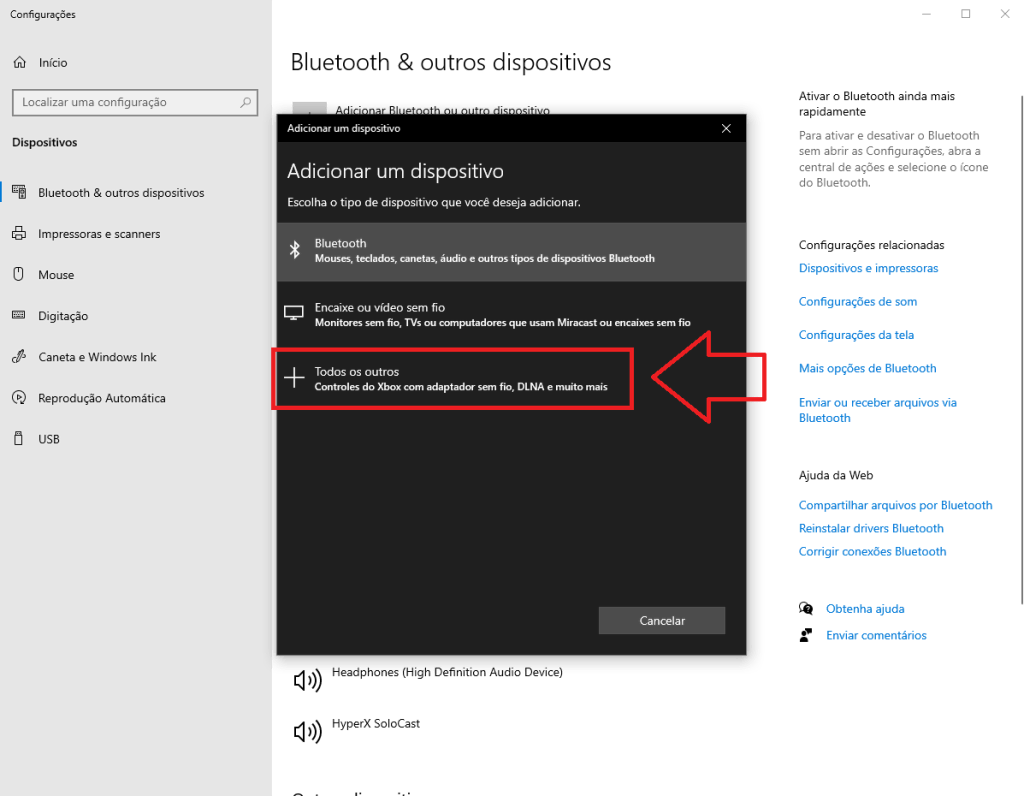Select the Bluetooth device type option
This screenshot has height=796, width=1024.
click(x=511, y=250)
